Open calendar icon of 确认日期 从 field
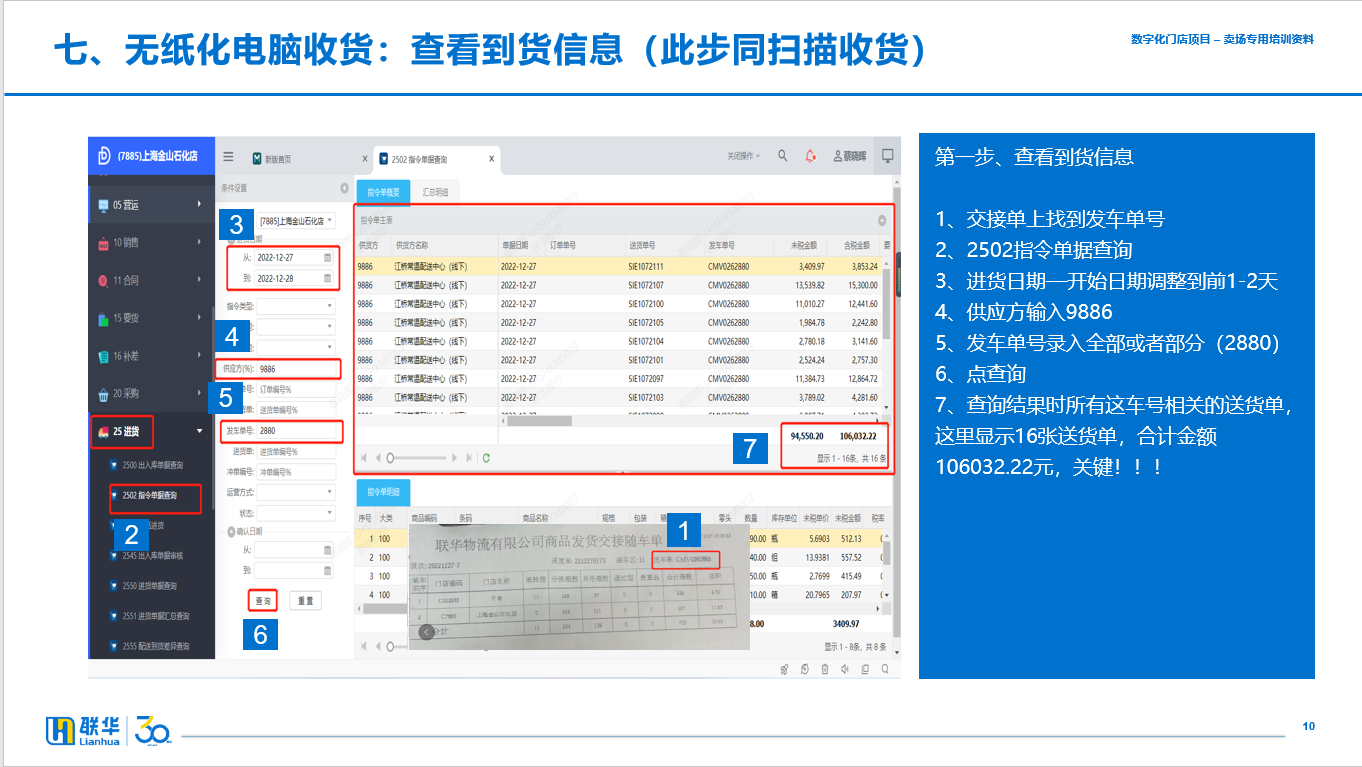This screenshot has height=767, width=1362. pos(327,550)
